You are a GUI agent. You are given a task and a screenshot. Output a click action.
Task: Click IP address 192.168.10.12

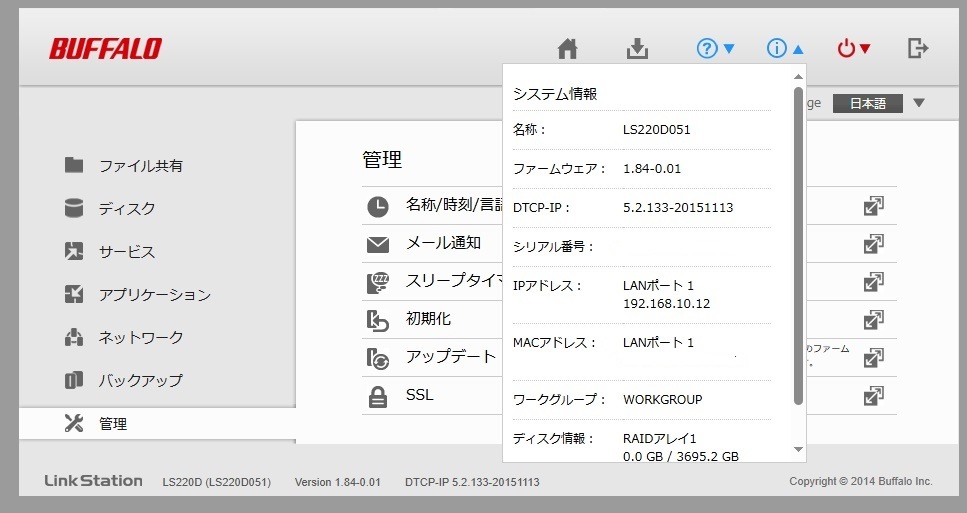coord(667,303)
